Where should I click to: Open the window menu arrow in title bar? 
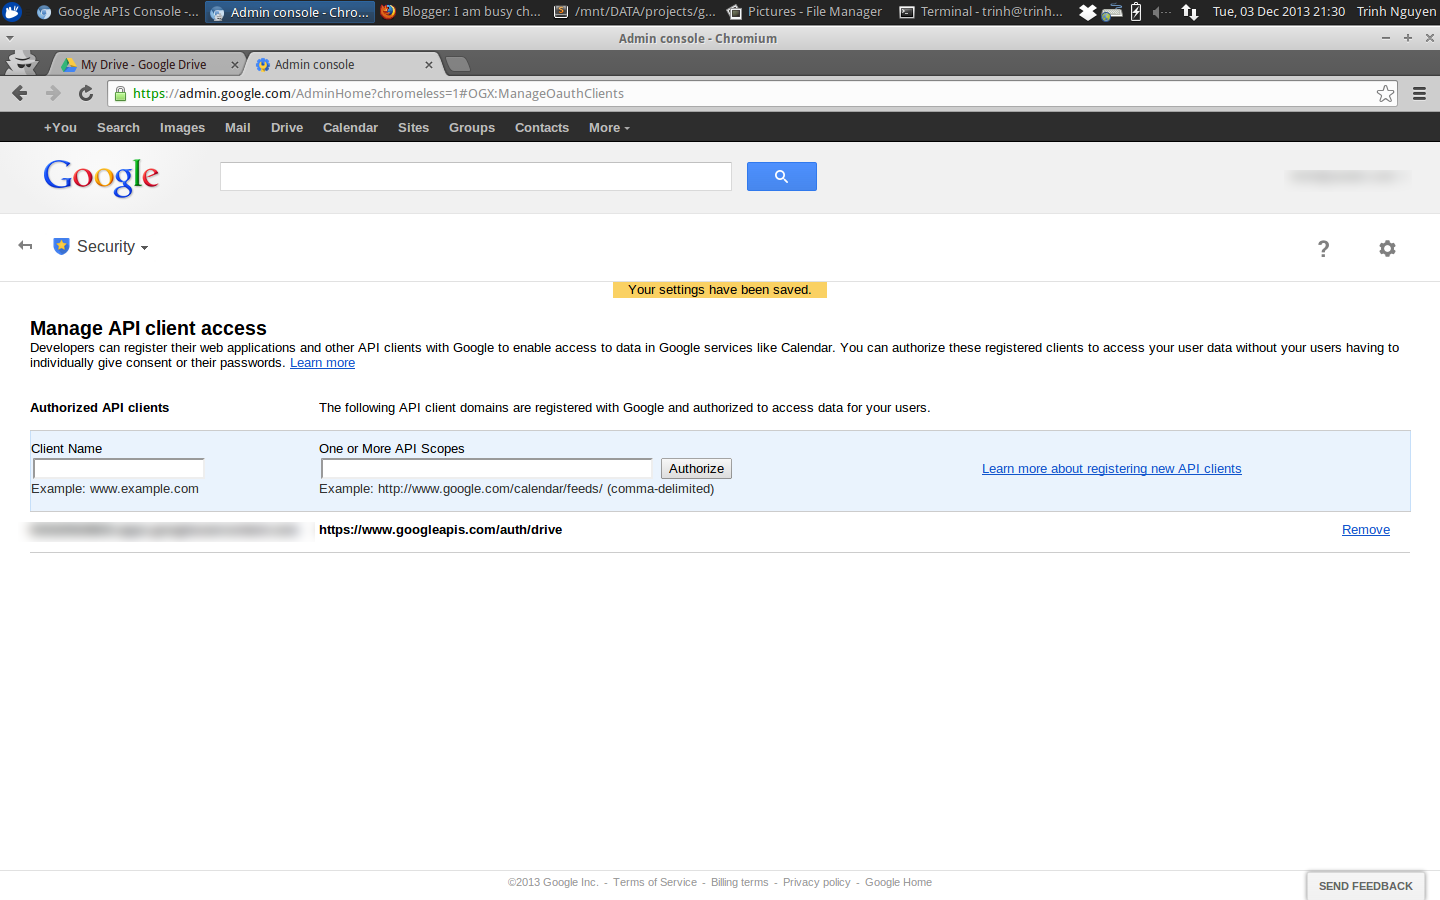[10, 38]
